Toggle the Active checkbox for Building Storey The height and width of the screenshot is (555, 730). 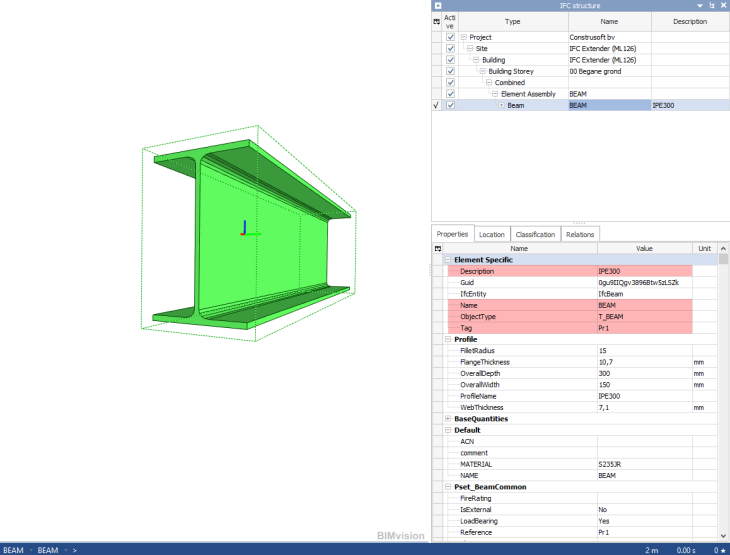[x=450, y=71]
